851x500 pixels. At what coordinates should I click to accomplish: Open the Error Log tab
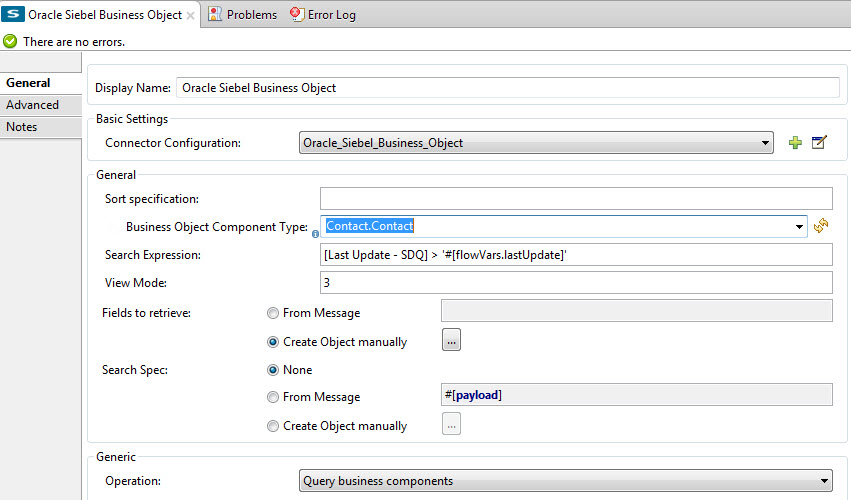323,15
